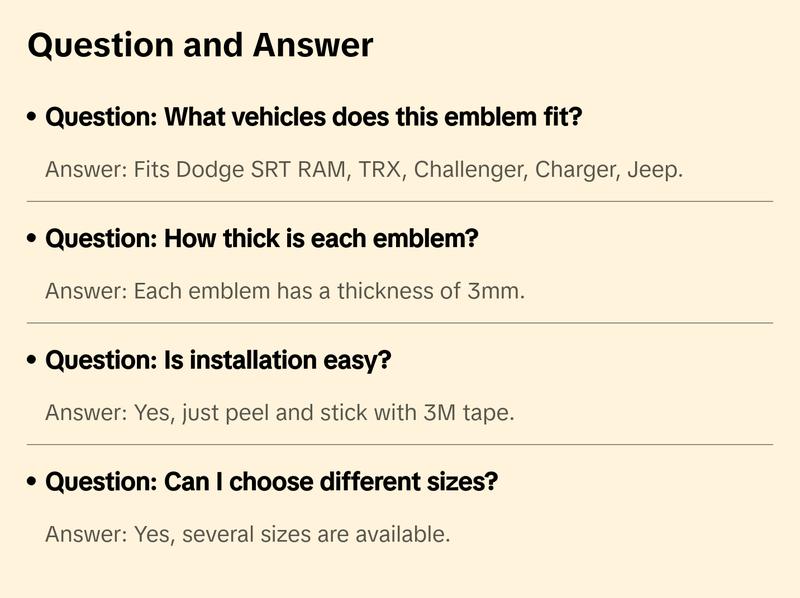Click the bullet before the installation question
This screenshot has height=598, width=800.
click(33, 360)
